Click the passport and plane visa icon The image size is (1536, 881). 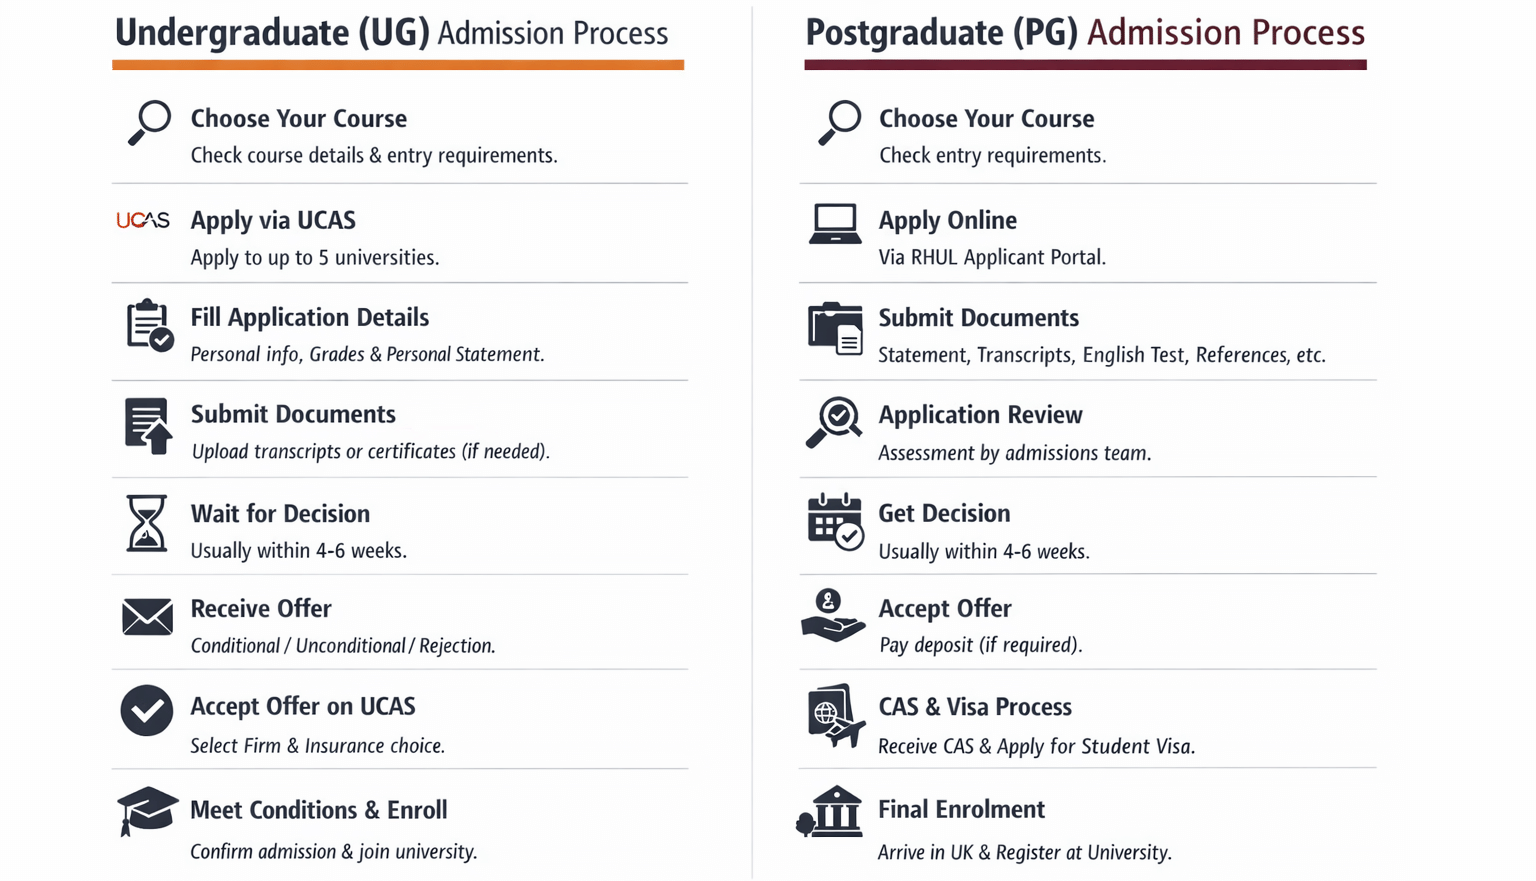[835, 715]
